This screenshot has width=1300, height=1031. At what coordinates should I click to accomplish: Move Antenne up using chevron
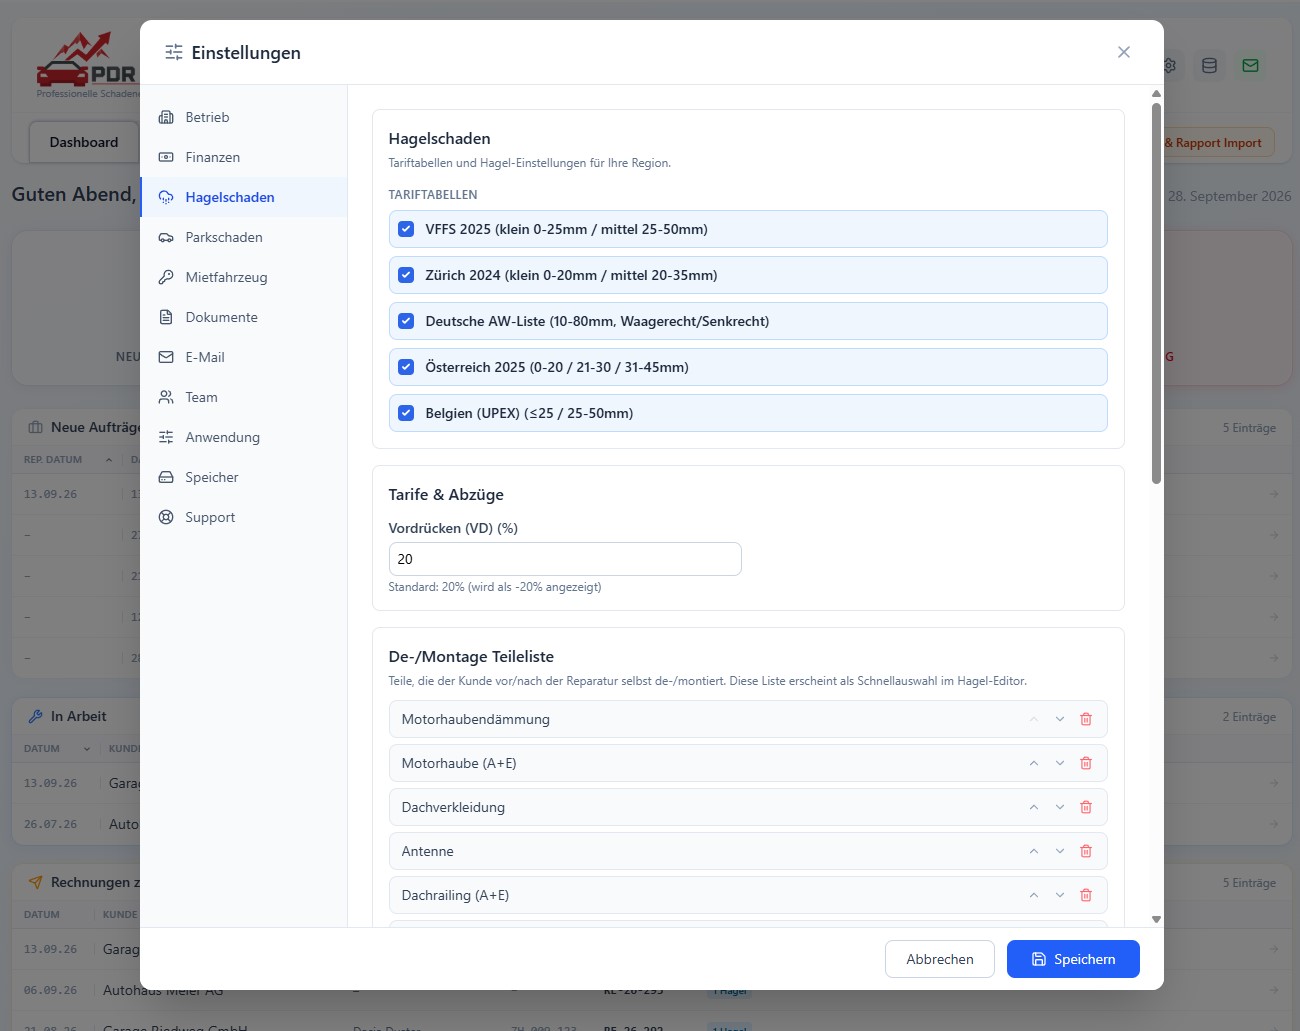[1034, 851]
